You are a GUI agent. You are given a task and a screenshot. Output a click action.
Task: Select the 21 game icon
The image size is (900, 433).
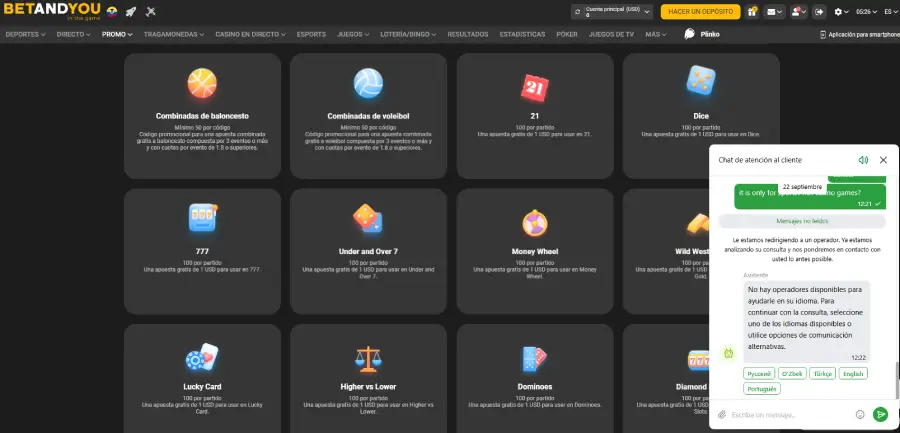pos(534,87)
